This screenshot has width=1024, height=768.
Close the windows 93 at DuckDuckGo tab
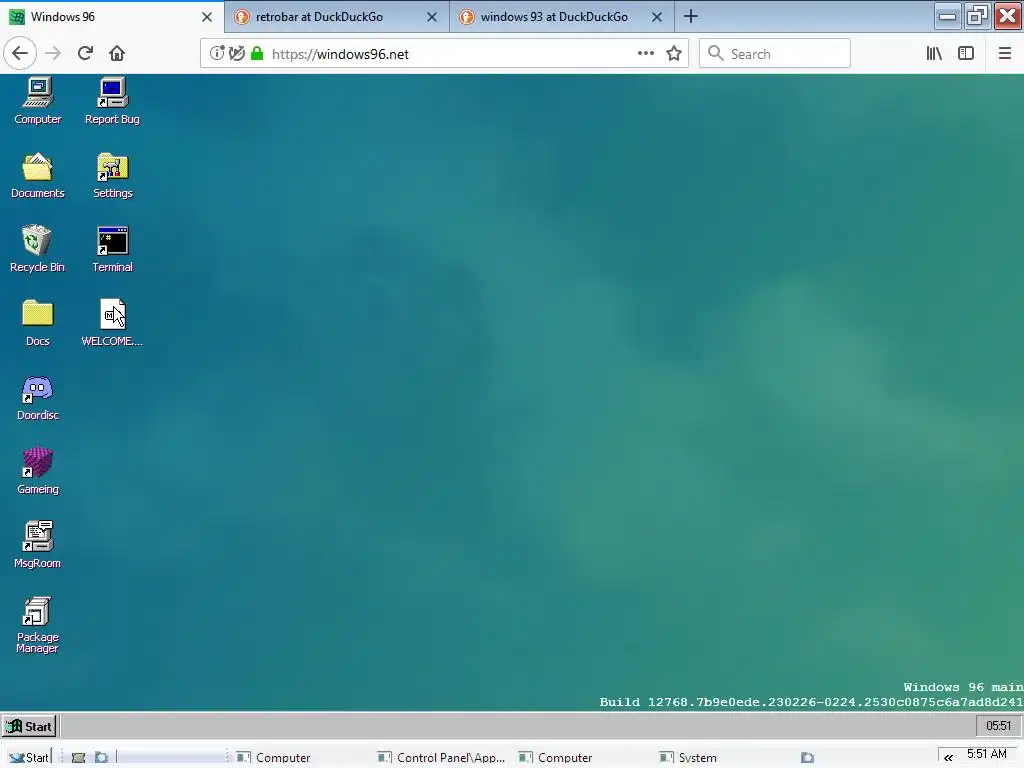click(x=657, y=17)
